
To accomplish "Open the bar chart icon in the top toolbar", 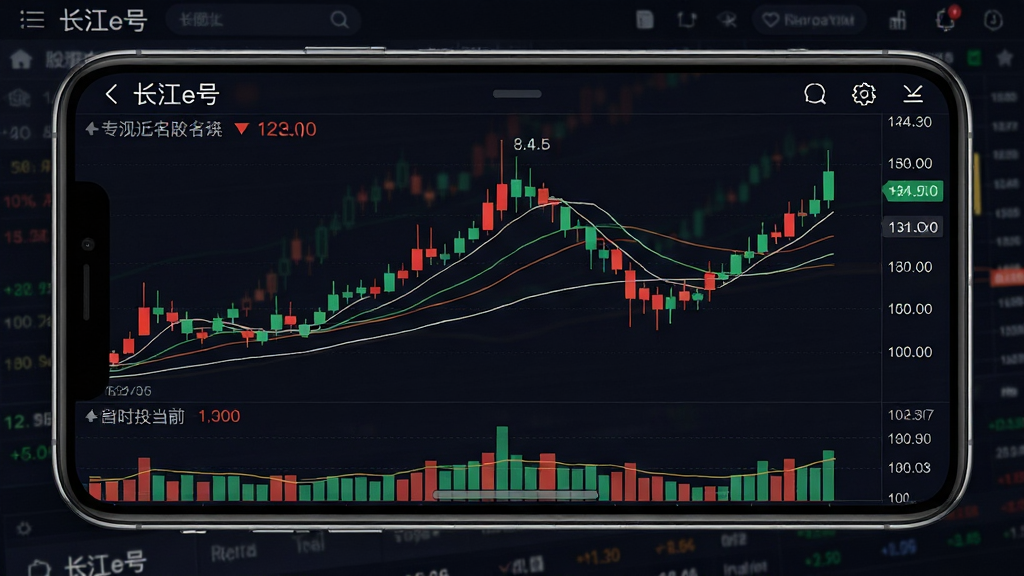I will pyautogui.click(x=898, y=20).
